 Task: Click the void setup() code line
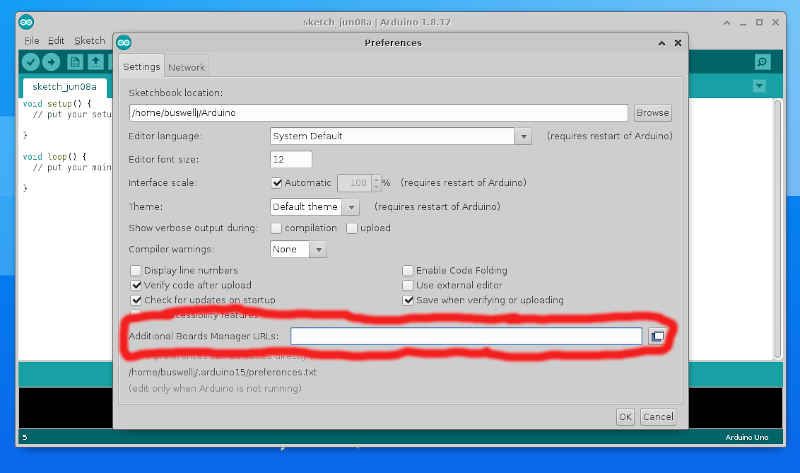click(57, 104)
